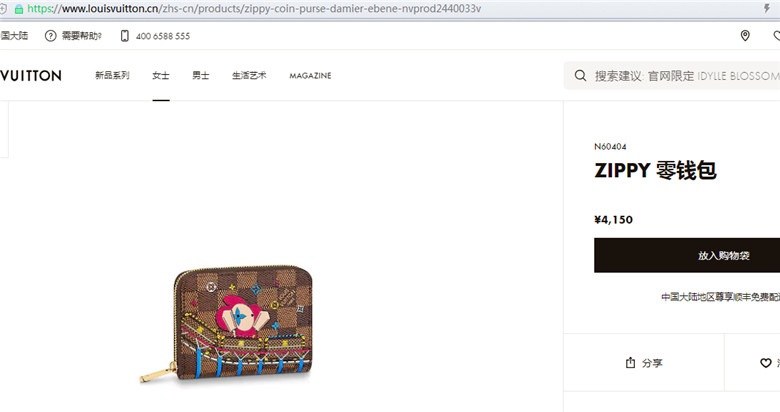Click the search magnifier icon
This screenshot has width=780, height=412.
click(580, 76)
